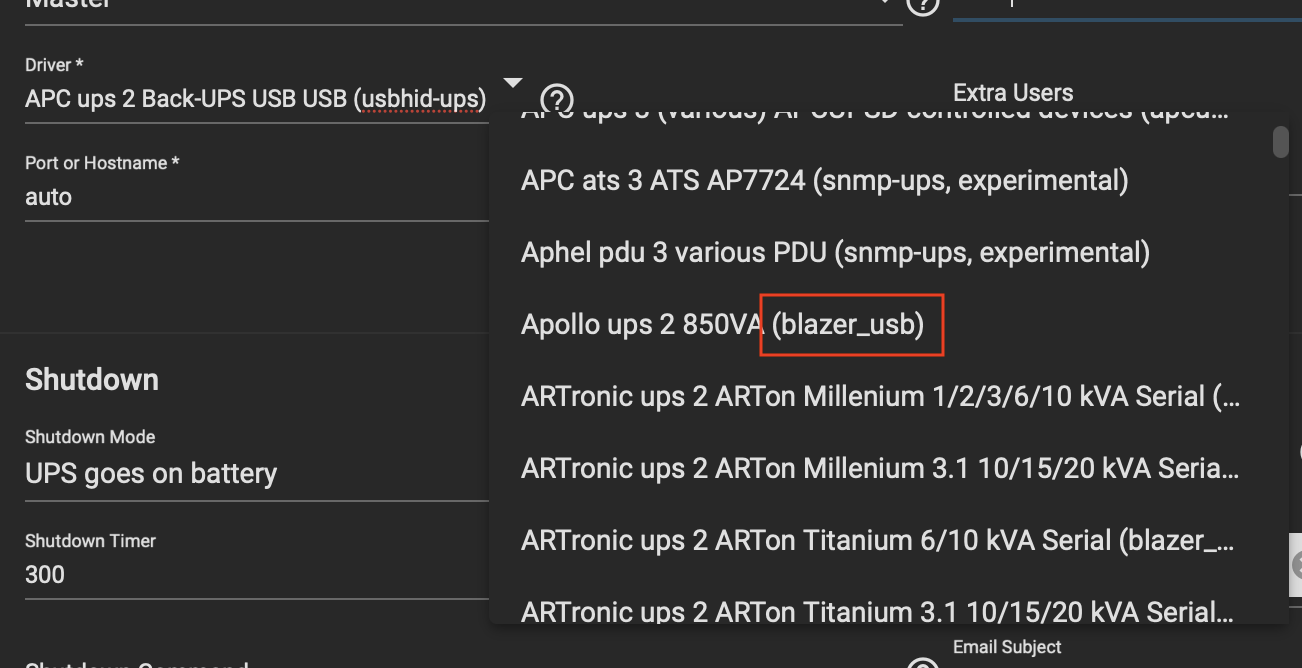Click the help icon beside the Driver field
The image size is (1302, 668).
tap(556, 99)
